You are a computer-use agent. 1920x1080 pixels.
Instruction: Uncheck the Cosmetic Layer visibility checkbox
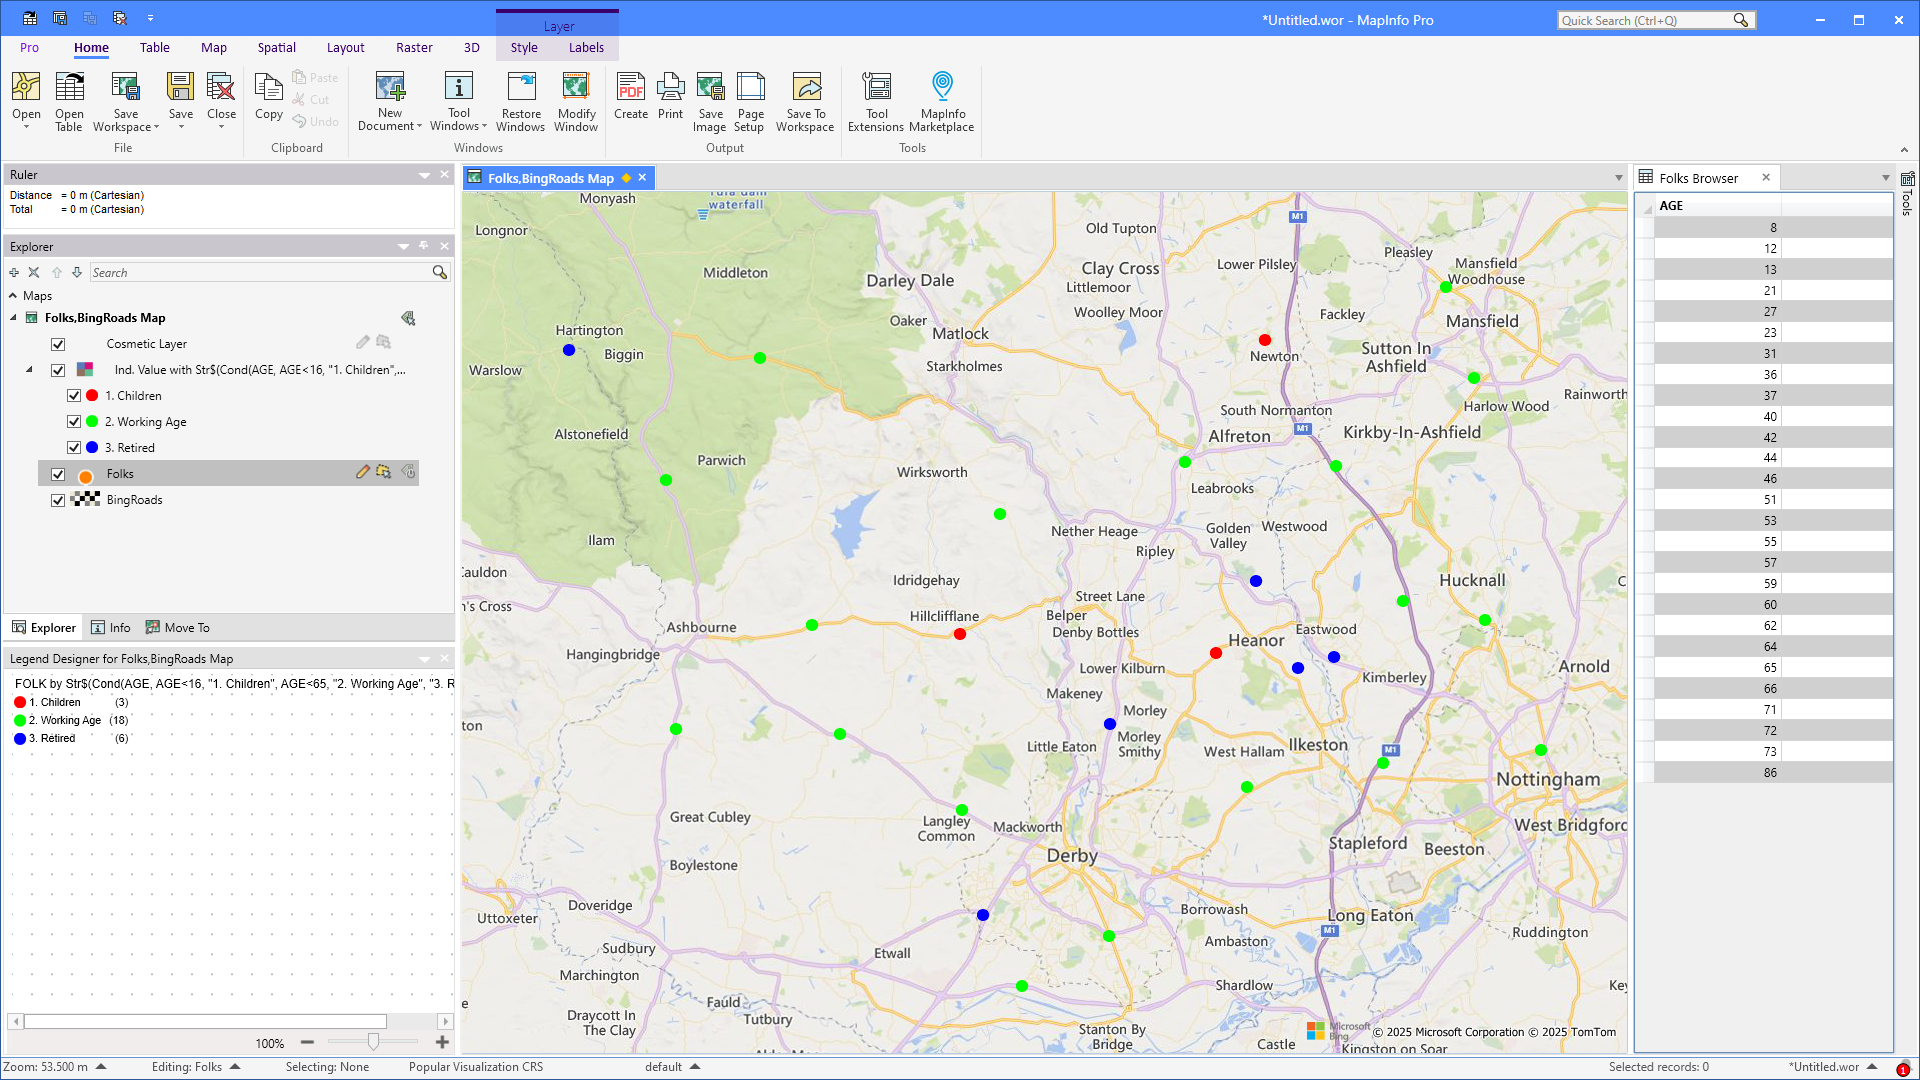point(58,344)
